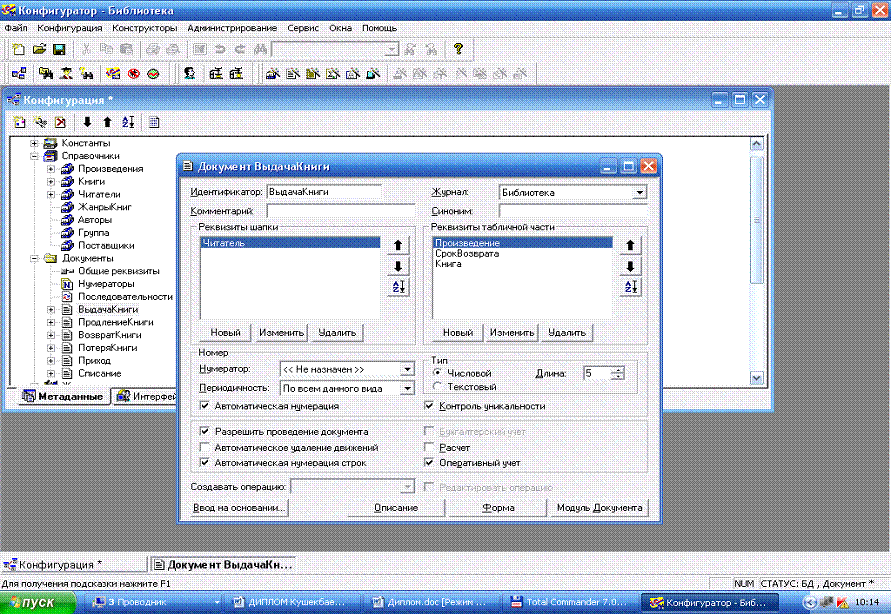Click move-down arrow for table part attributes

pyautogui.click(x=630, y=266)
